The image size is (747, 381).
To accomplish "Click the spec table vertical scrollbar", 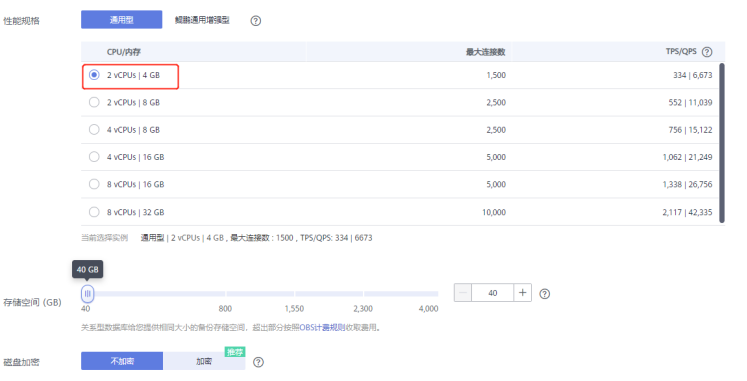I will click(722, 143).
